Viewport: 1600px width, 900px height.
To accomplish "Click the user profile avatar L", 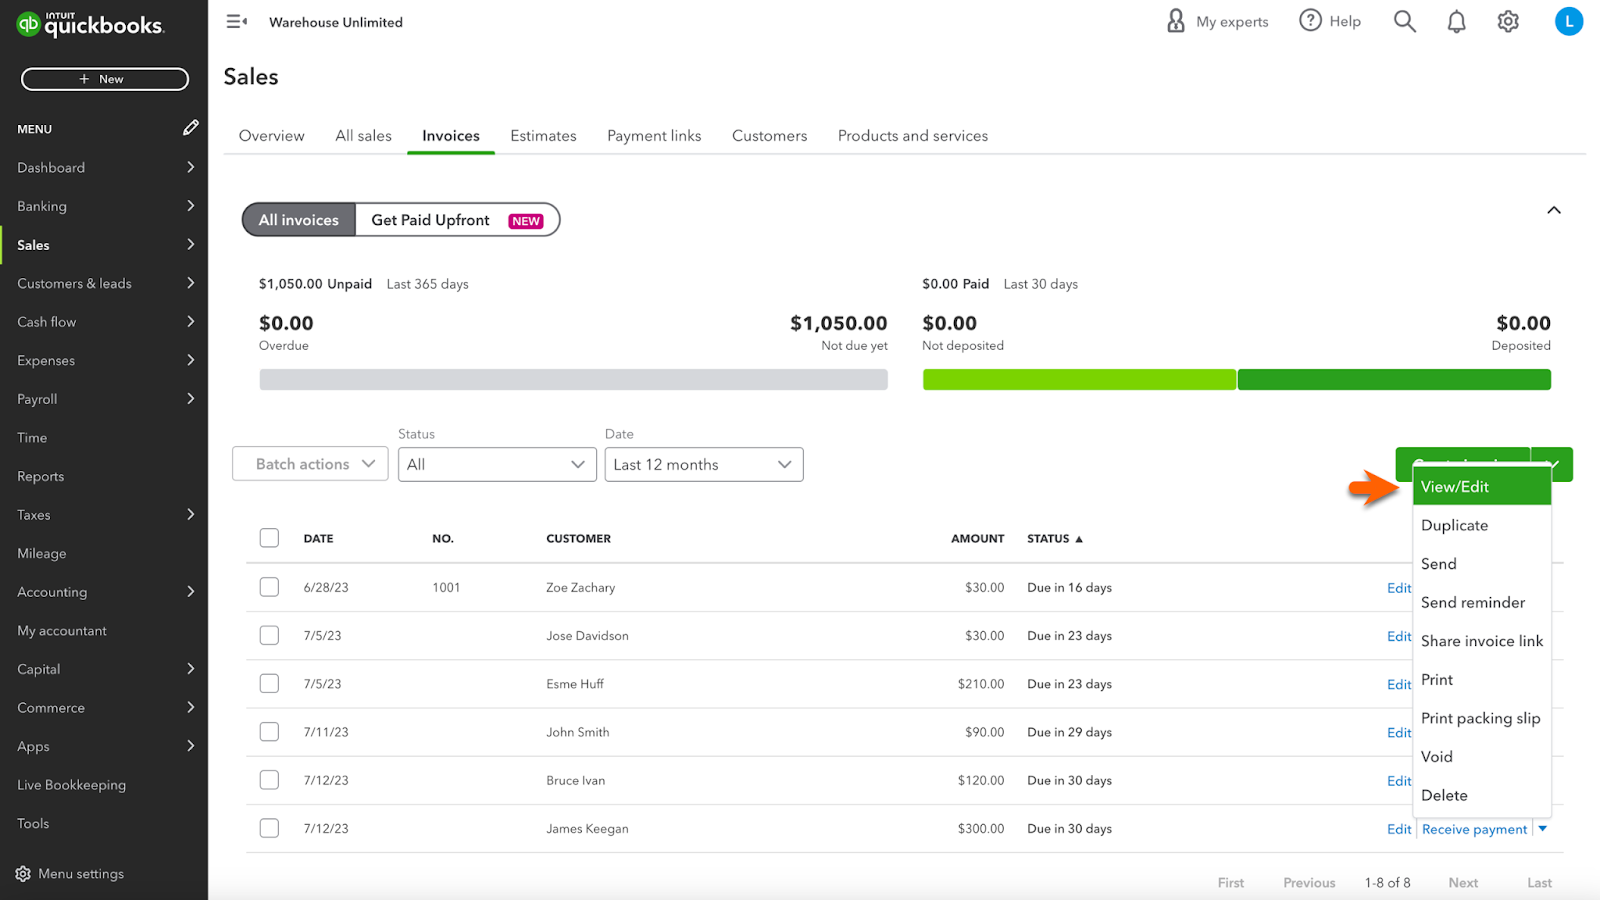I will coord(1568,21).
